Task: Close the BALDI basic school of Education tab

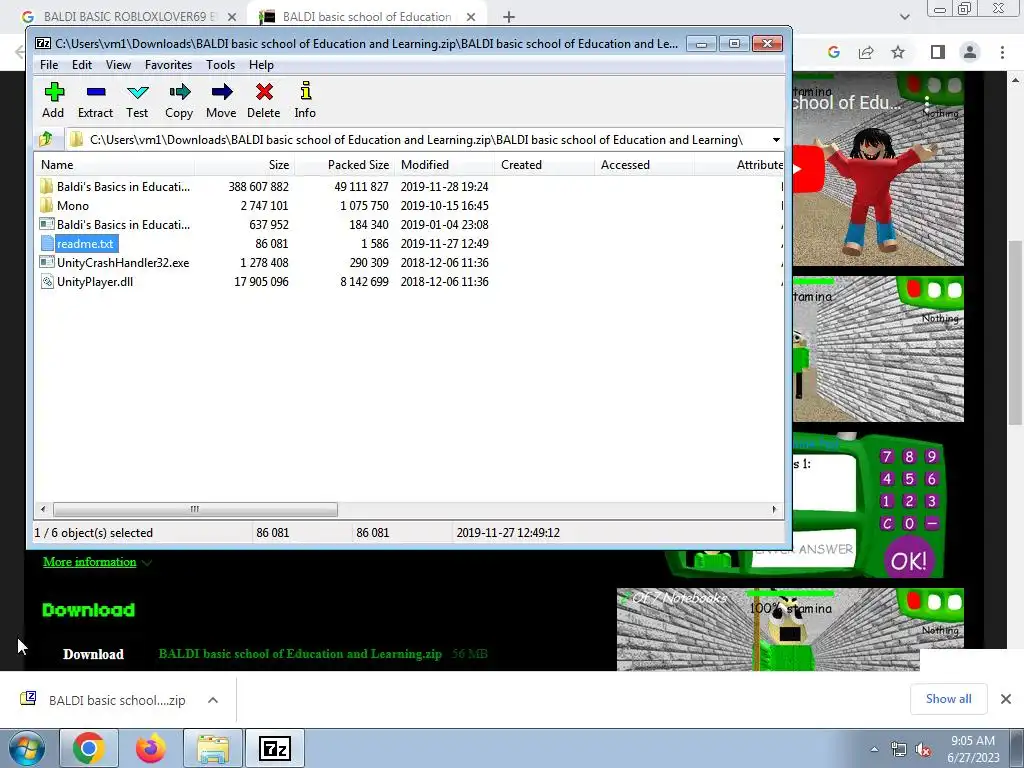Action: pyautogui.click(x=471, y=17)
